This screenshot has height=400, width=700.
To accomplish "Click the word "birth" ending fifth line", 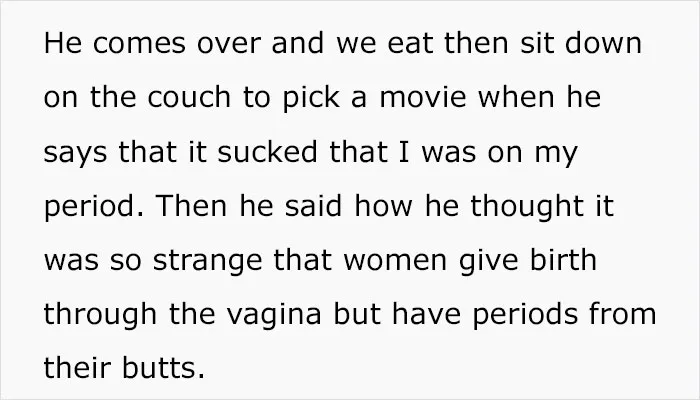I will [x=563, y=259].
